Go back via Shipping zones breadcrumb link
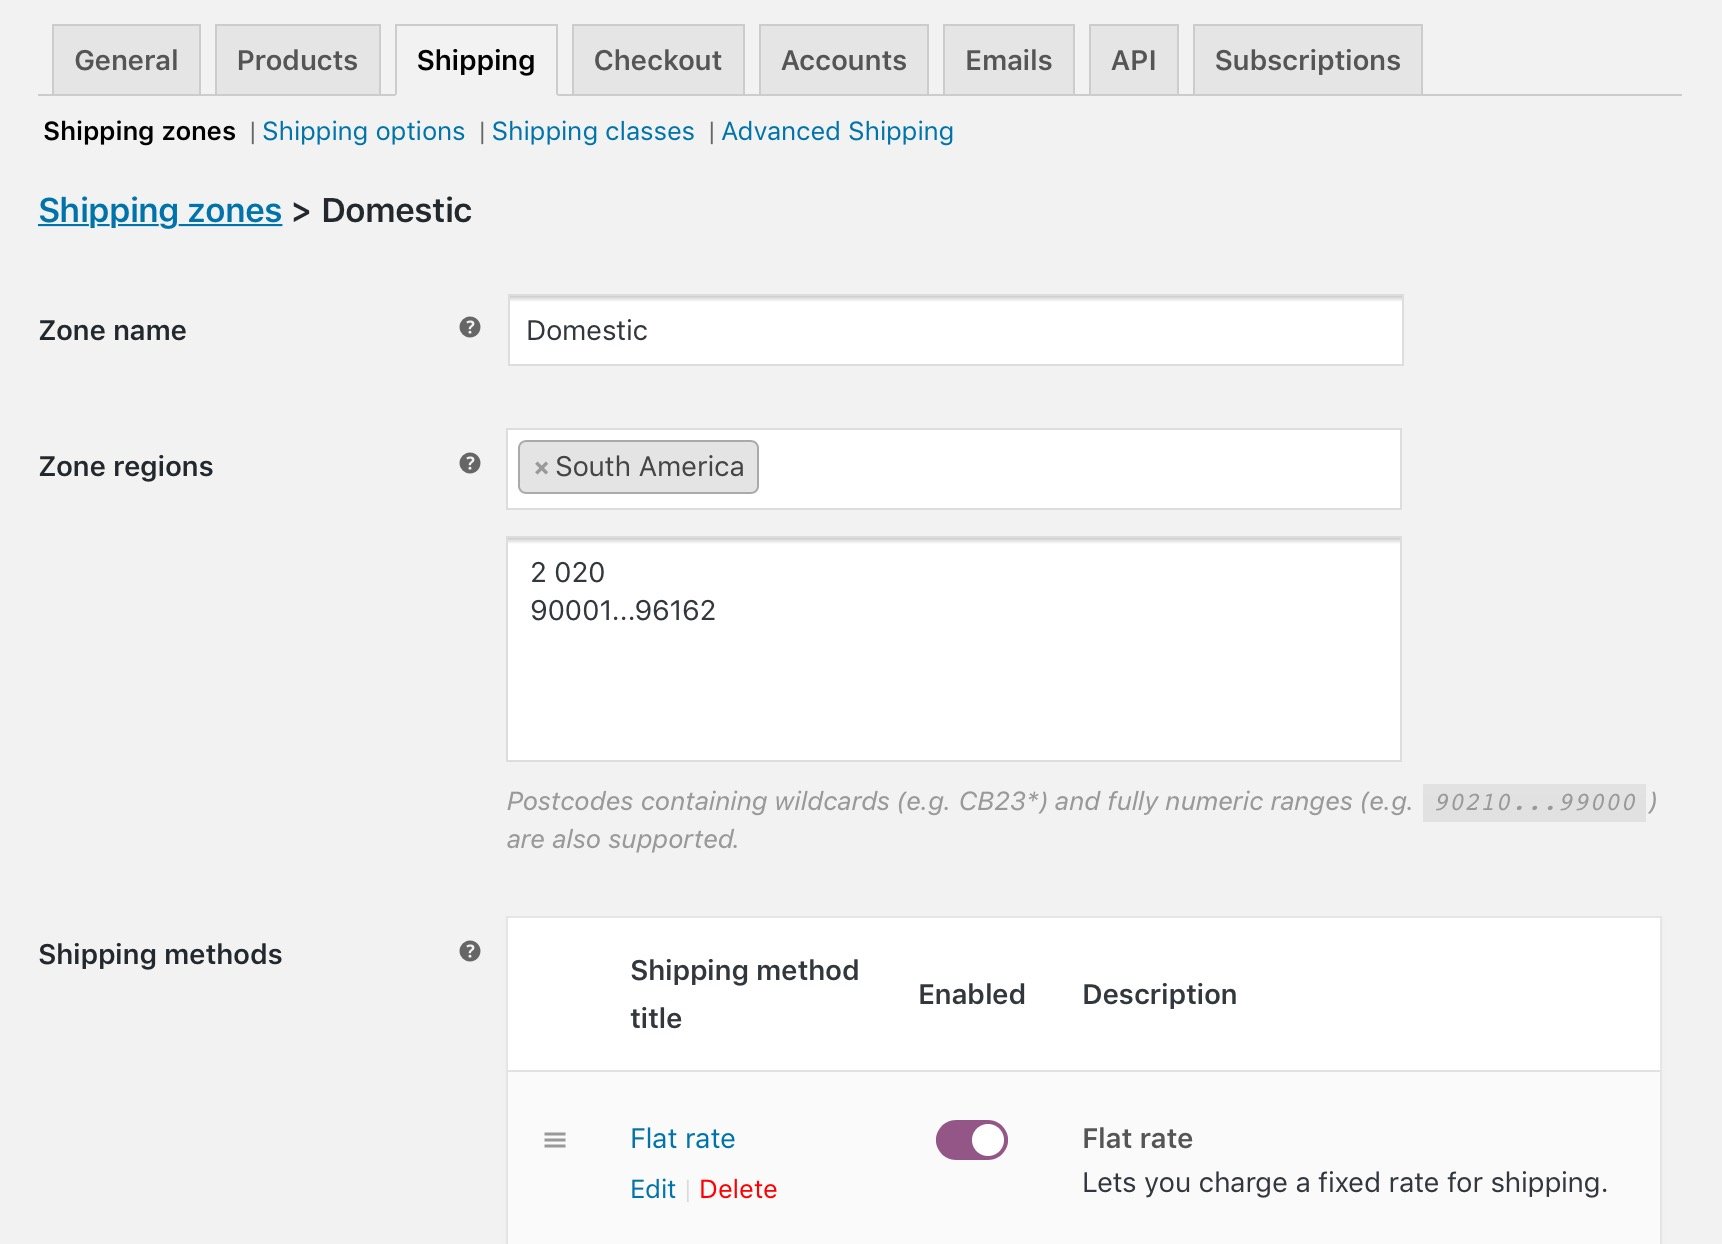 coord(160,210)
